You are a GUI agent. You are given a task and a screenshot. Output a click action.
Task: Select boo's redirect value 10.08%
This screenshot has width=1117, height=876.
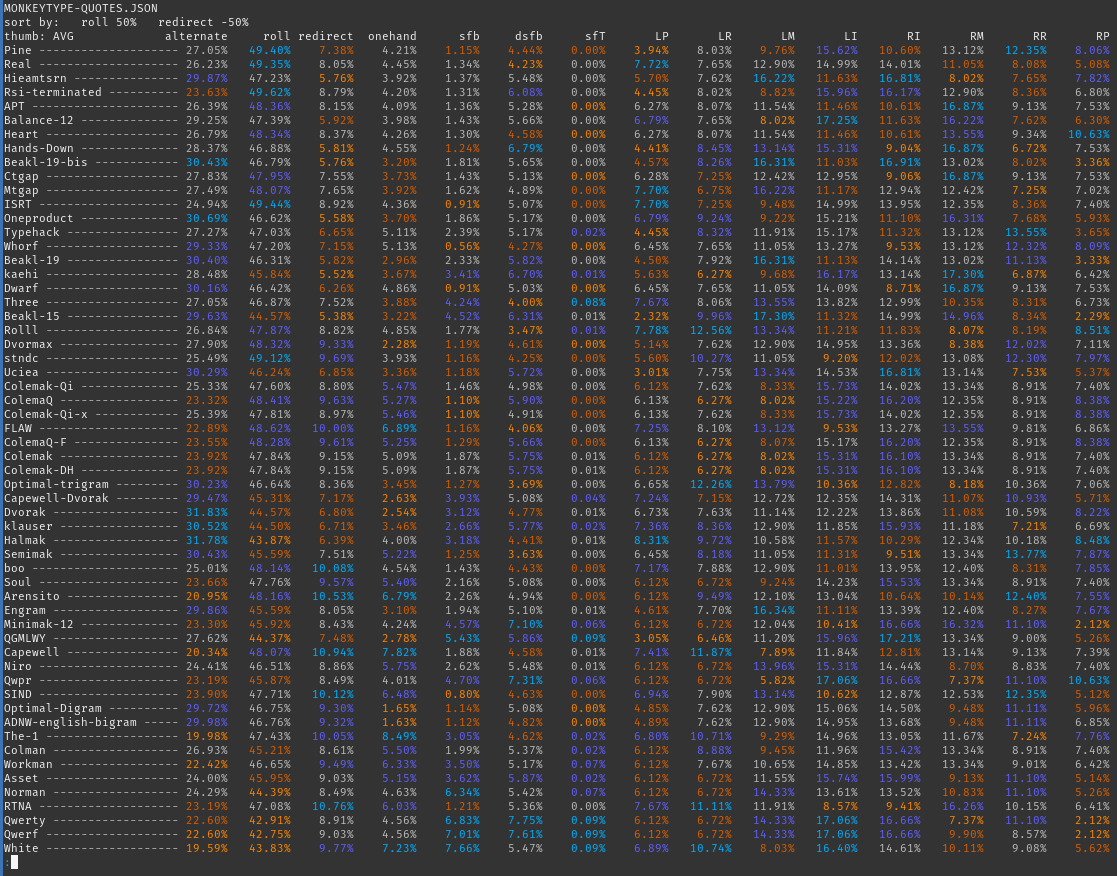pos(333,568)
